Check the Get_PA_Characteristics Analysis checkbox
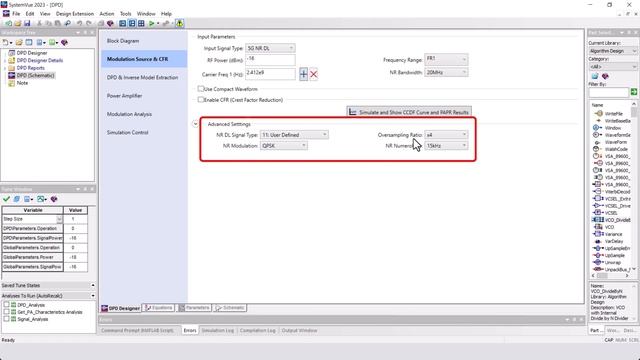This screenshot has width=640, height=360. click(x=6, y=312)
